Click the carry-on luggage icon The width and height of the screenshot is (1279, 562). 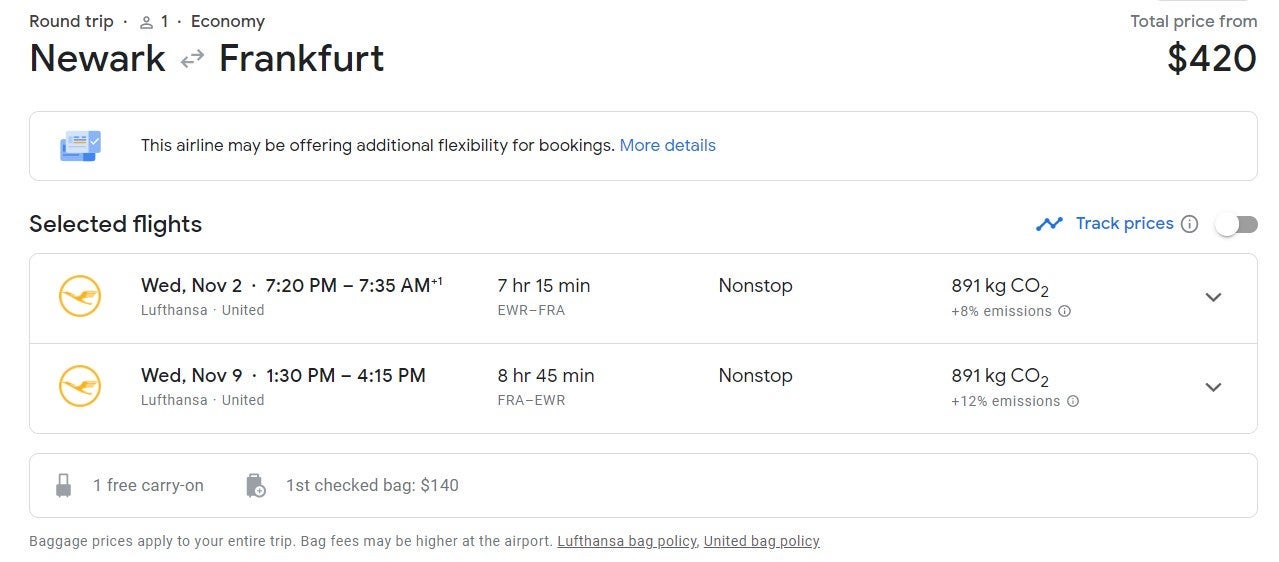tap(64, 486)
